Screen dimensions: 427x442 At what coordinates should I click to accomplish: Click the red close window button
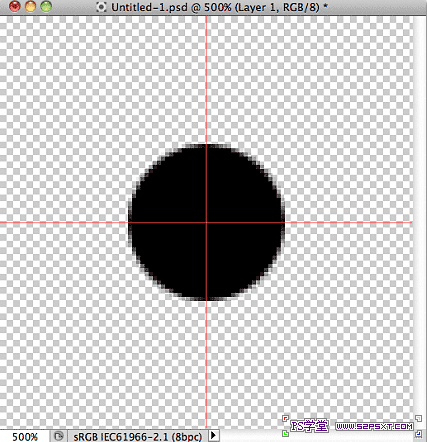point(15,6)
